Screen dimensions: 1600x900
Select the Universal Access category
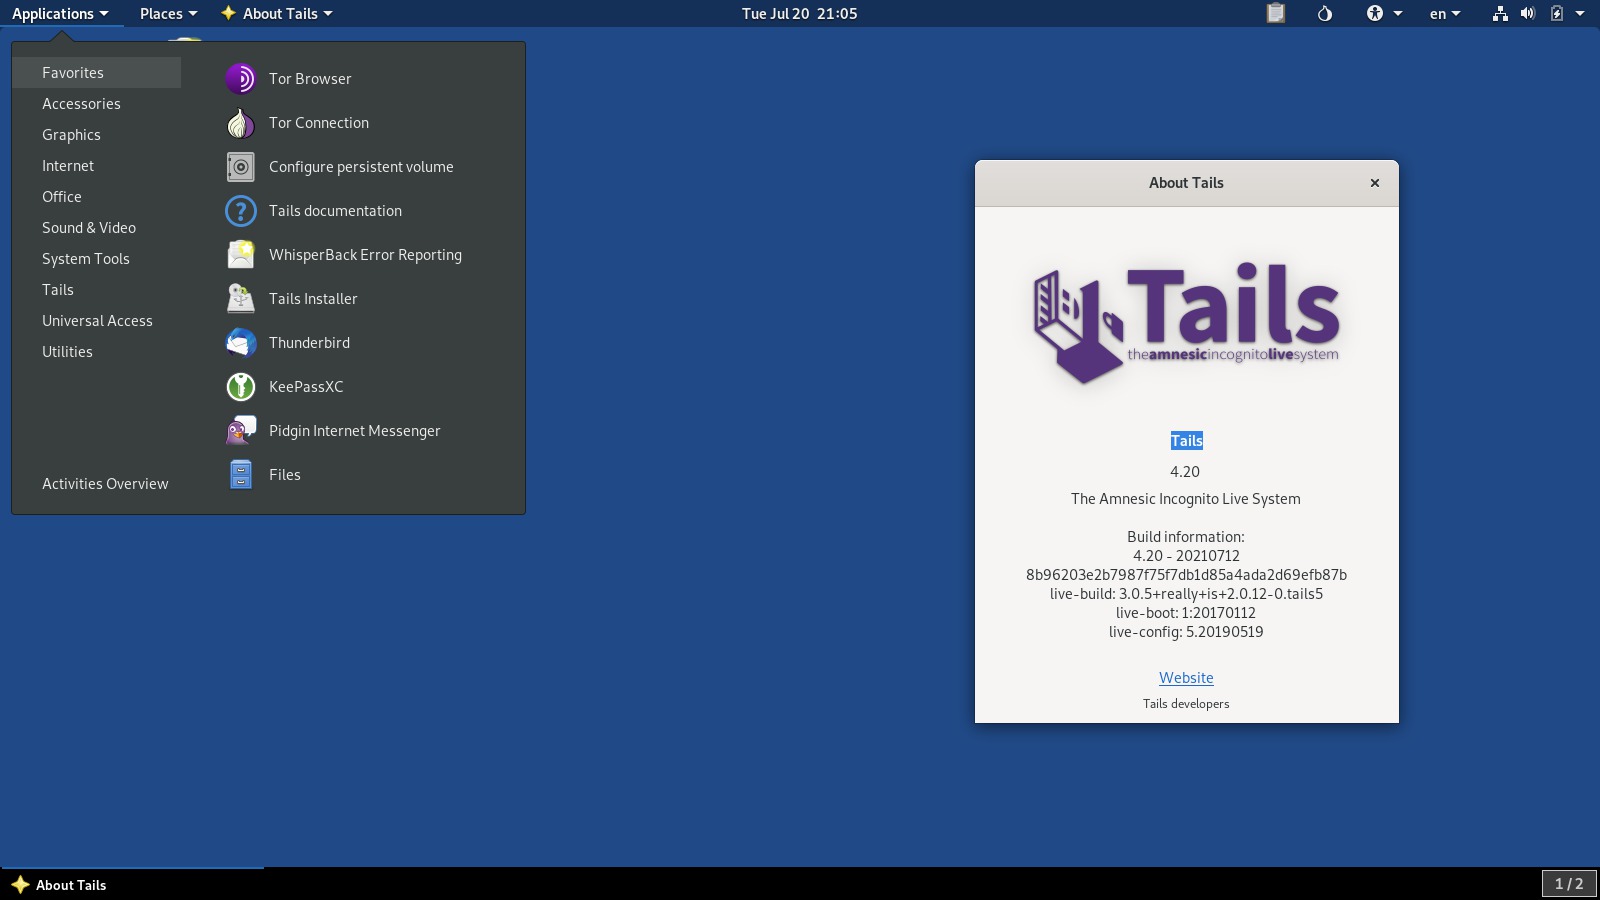pyautogui.click(x=97, y=320)
